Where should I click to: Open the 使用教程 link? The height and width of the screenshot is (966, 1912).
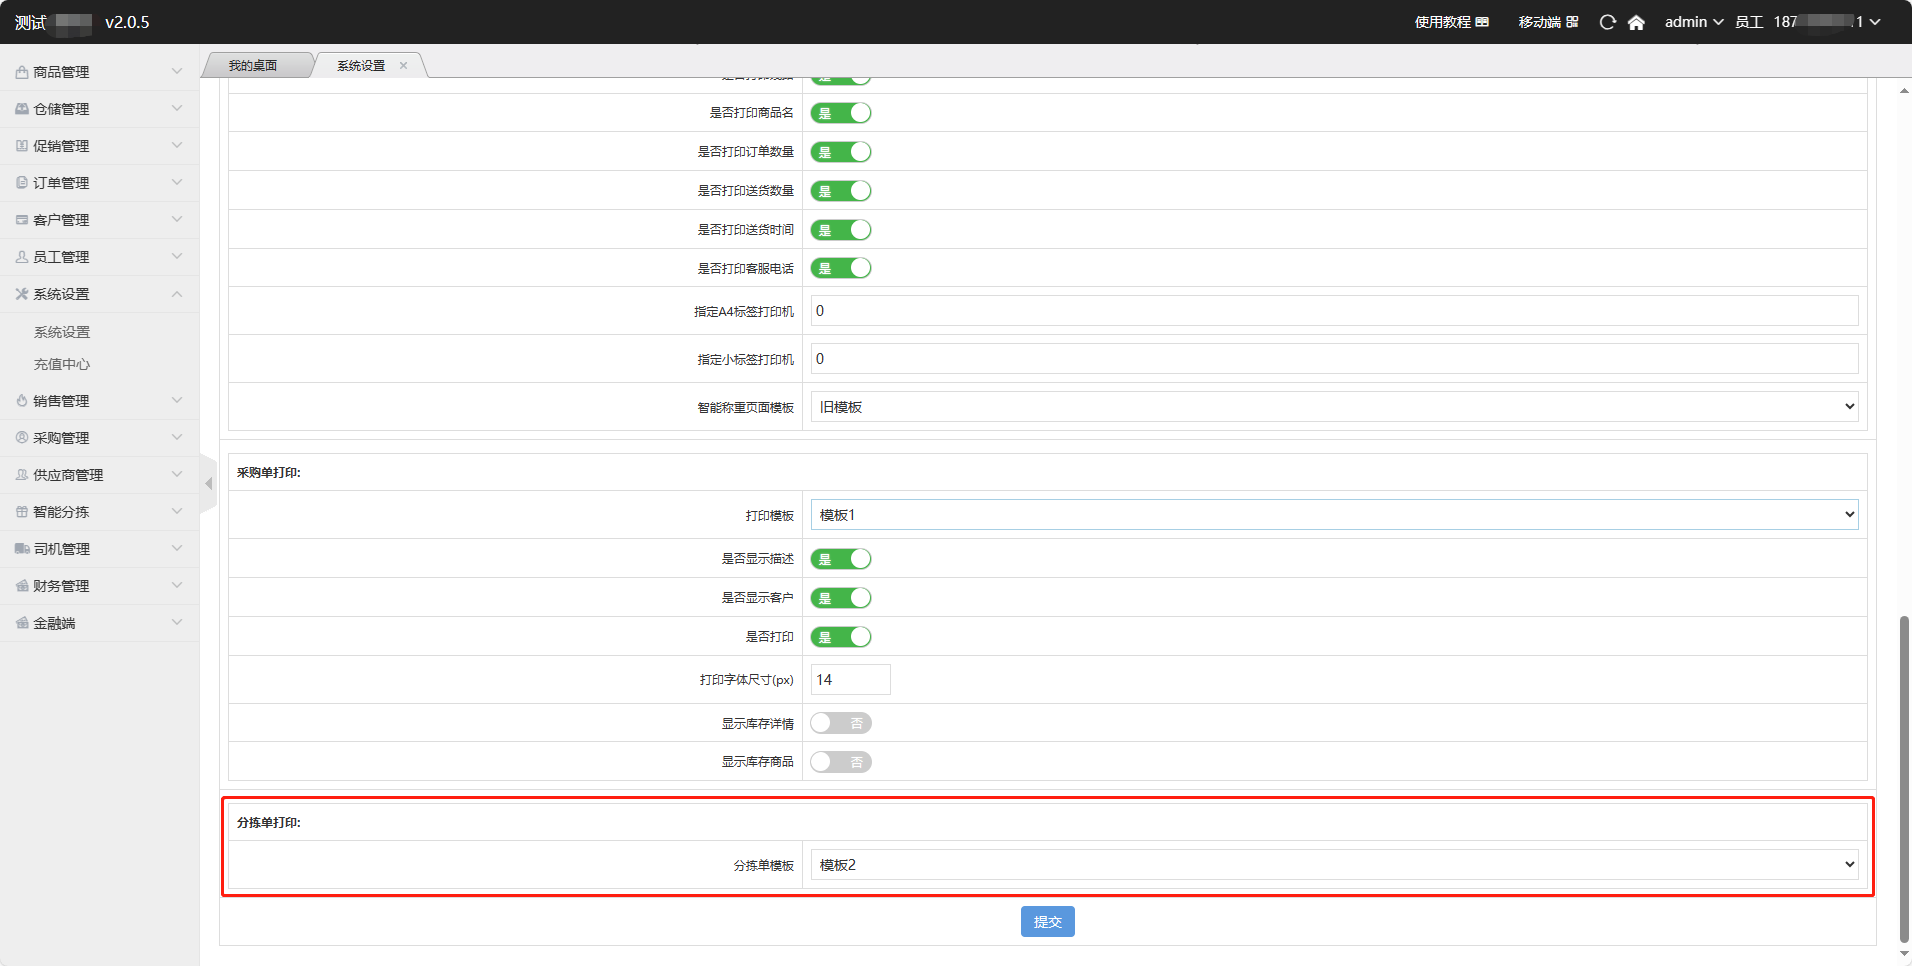click(x=1451, y=22)
